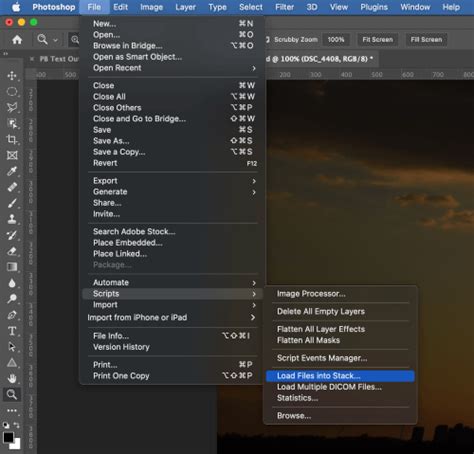Screen dimensions: 474x454
Task: Open the Window menu
Action: [x=415, y=7]
